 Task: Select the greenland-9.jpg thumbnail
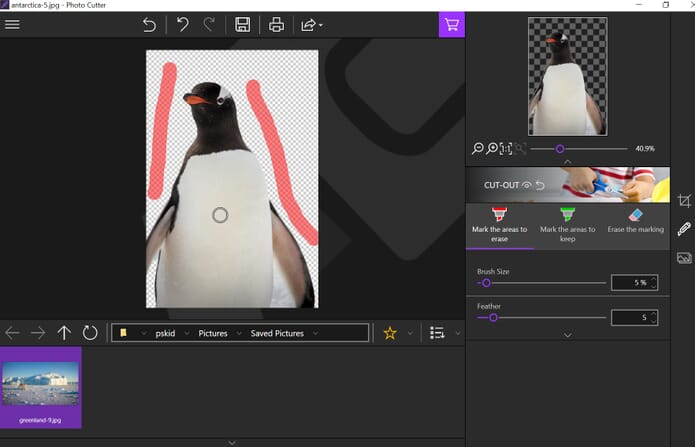[x=41, y=388]
